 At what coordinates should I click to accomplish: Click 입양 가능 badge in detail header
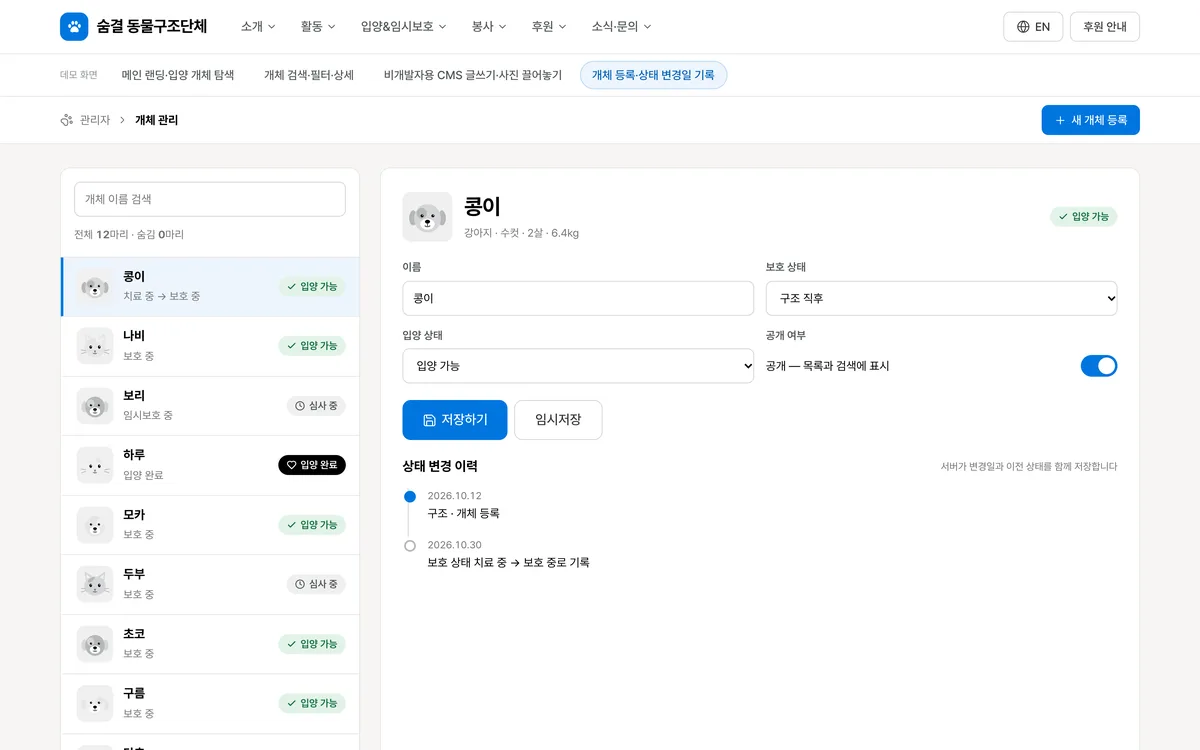tap(1083, 217)
